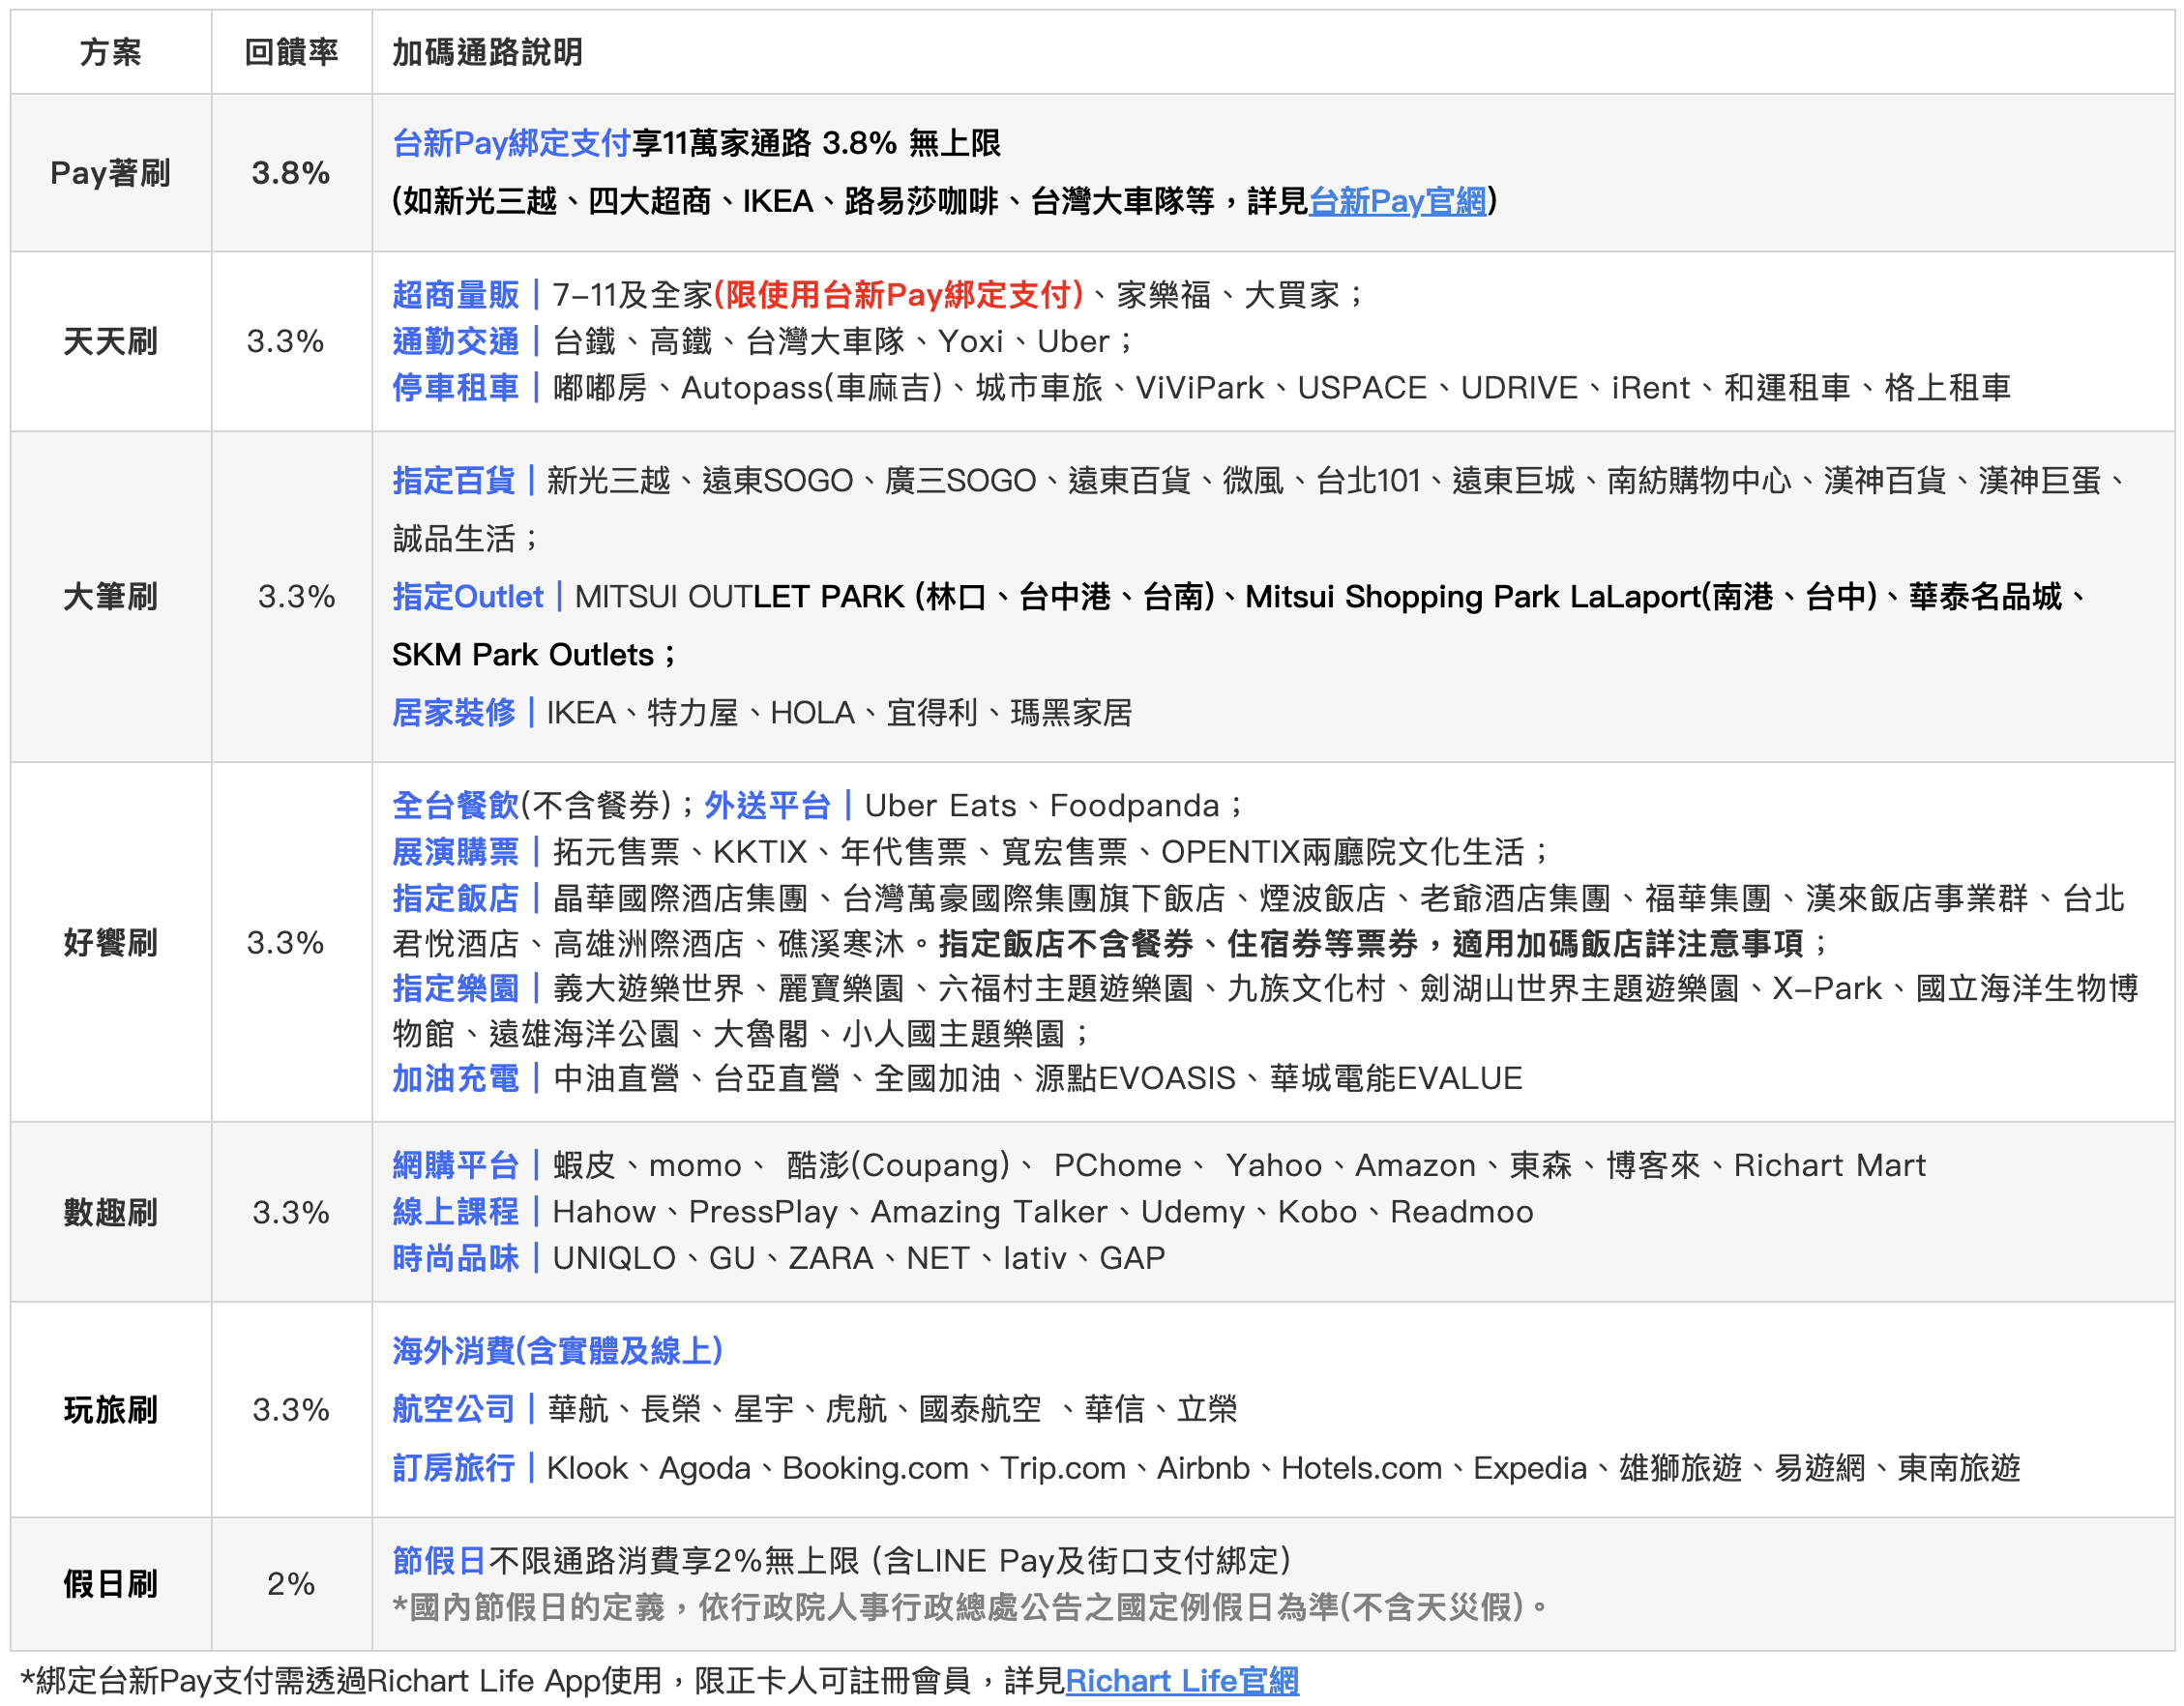Image resolution: width=2184 pixels, height=1706 pixels.
Task: Click the 航空公司 category label
Action: click(x=454, y=1410)
